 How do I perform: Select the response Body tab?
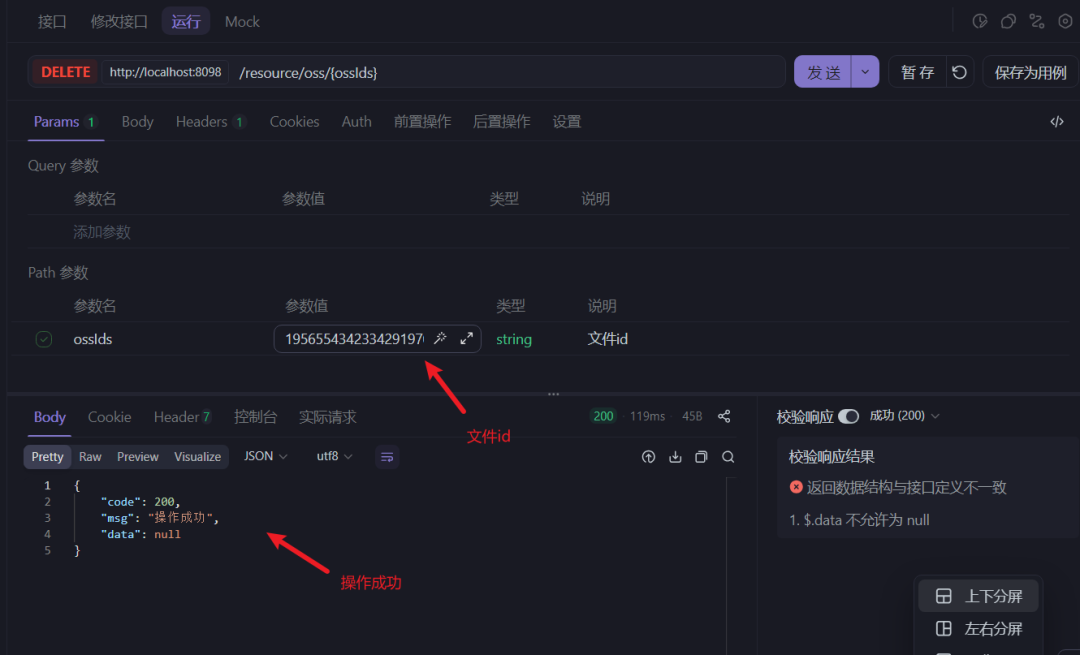coord(50,417)
